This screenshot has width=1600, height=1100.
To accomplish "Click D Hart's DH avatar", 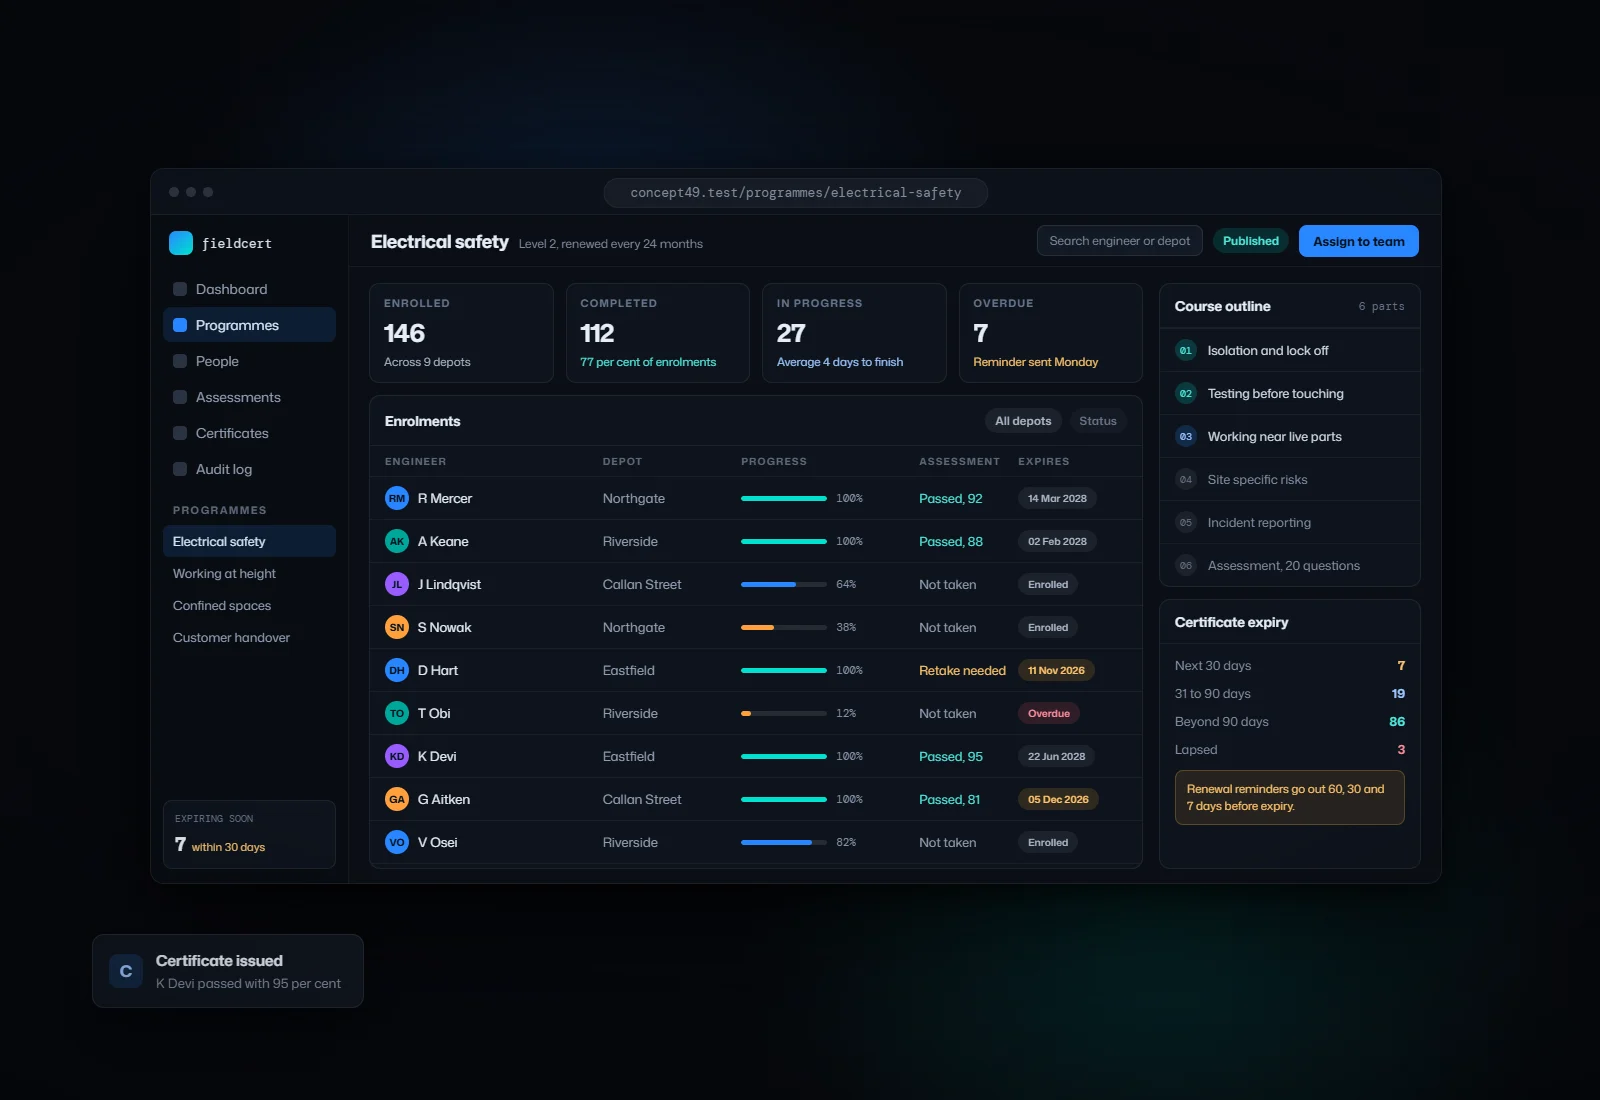I will (x=397, y=670).
